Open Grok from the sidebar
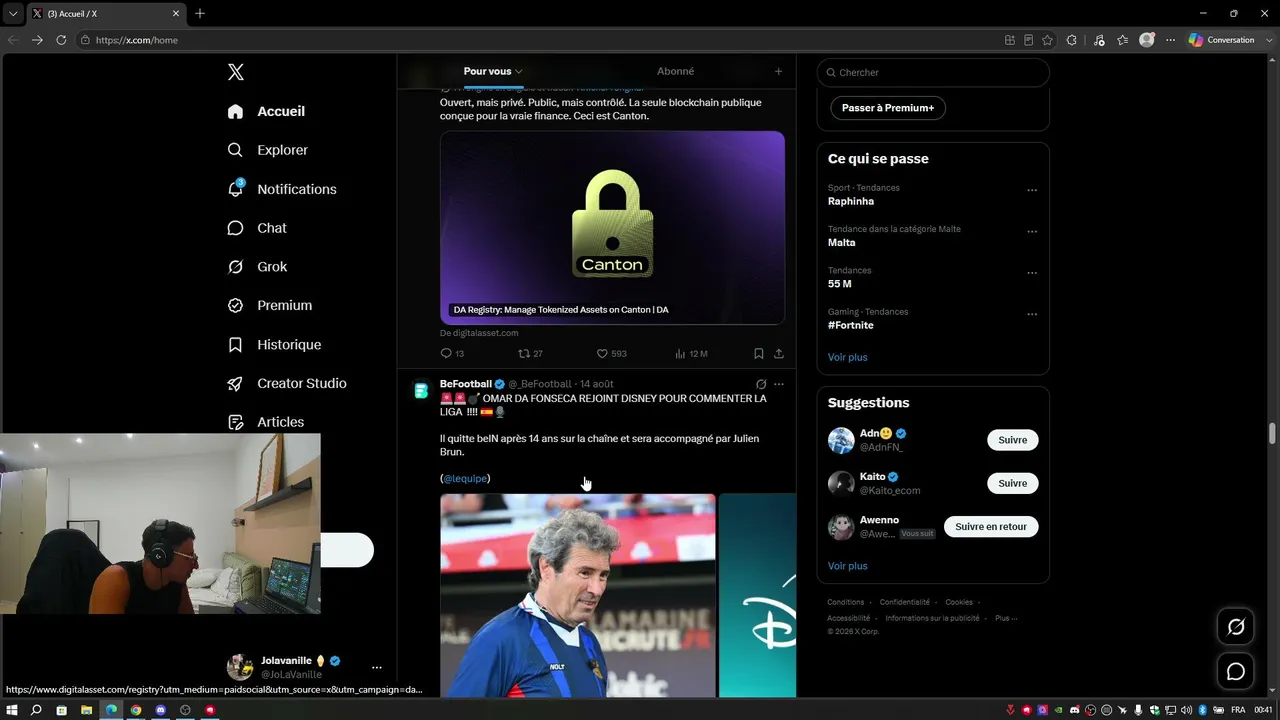The image size is (1280, 720). 257,267
